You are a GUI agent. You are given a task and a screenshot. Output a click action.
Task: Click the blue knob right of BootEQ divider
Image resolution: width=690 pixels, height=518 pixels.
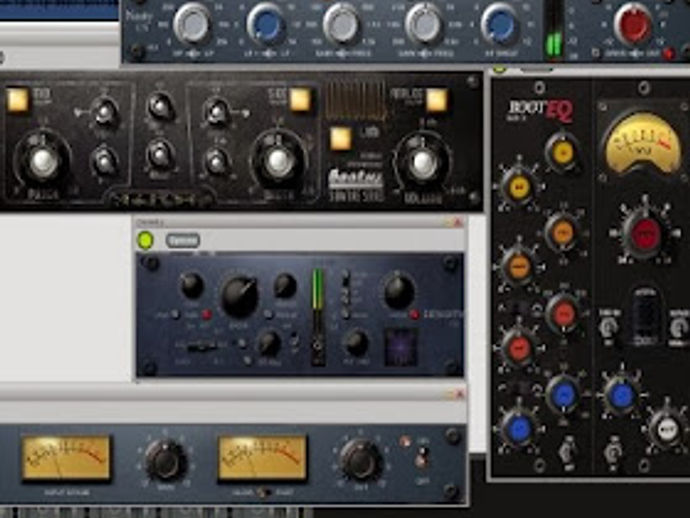[x=620, y=394]
